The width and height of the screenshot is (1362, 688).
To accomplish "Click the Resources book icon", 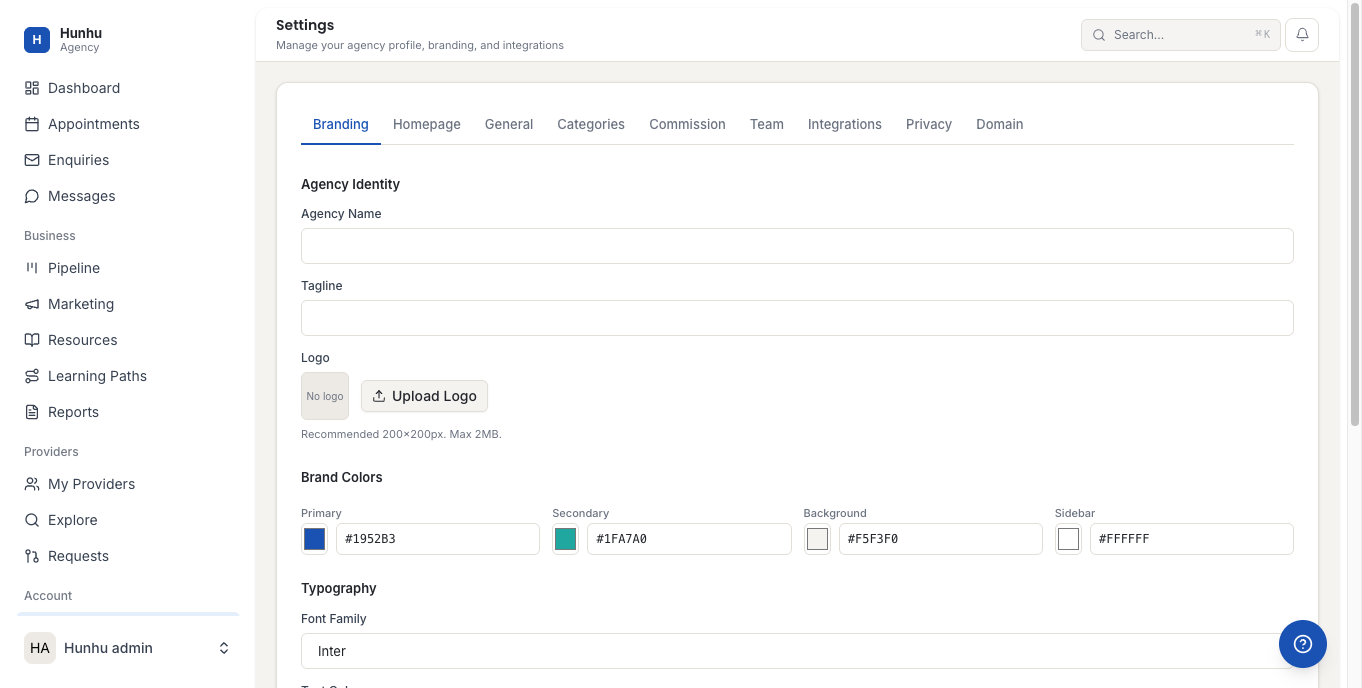I will tap(32, 340).
